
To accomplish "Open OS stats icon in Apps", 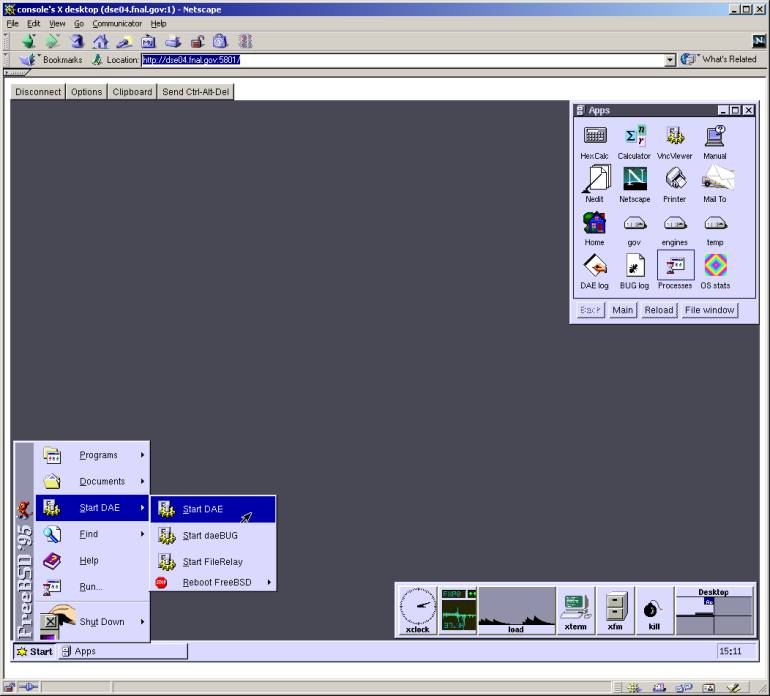I will click(715, 272).
